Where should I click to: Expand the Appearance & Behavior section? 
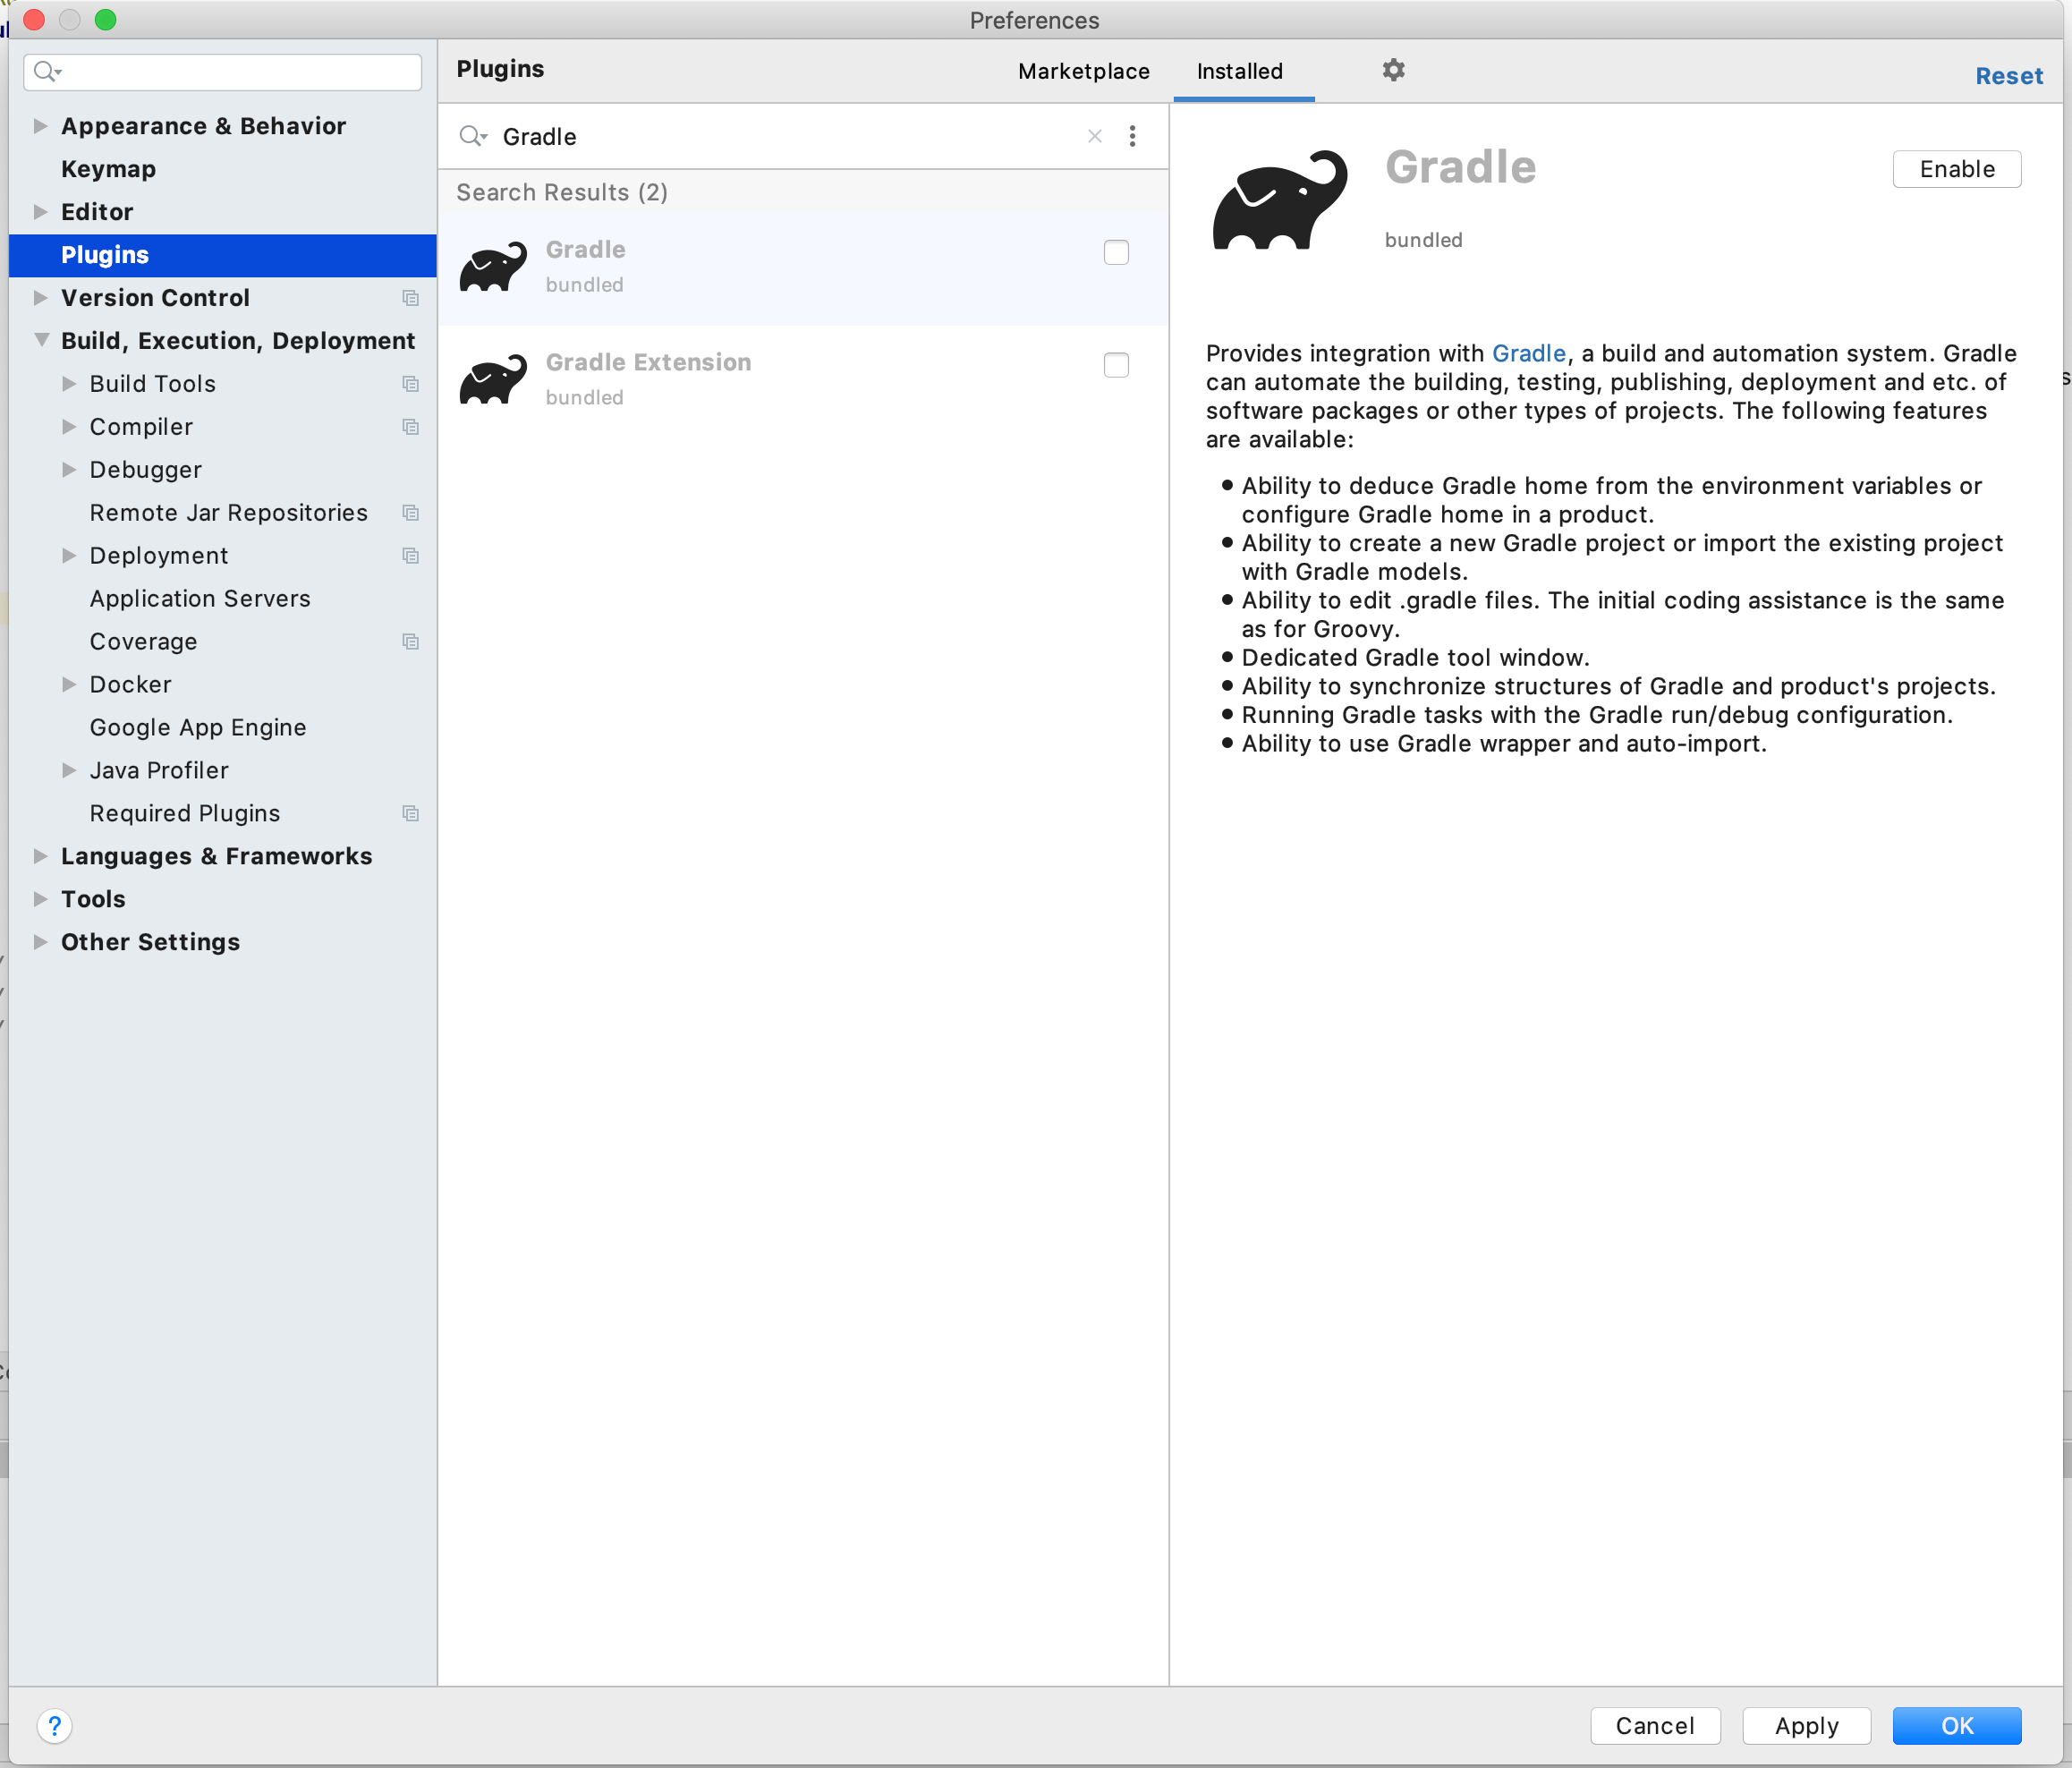click(40, 126)
